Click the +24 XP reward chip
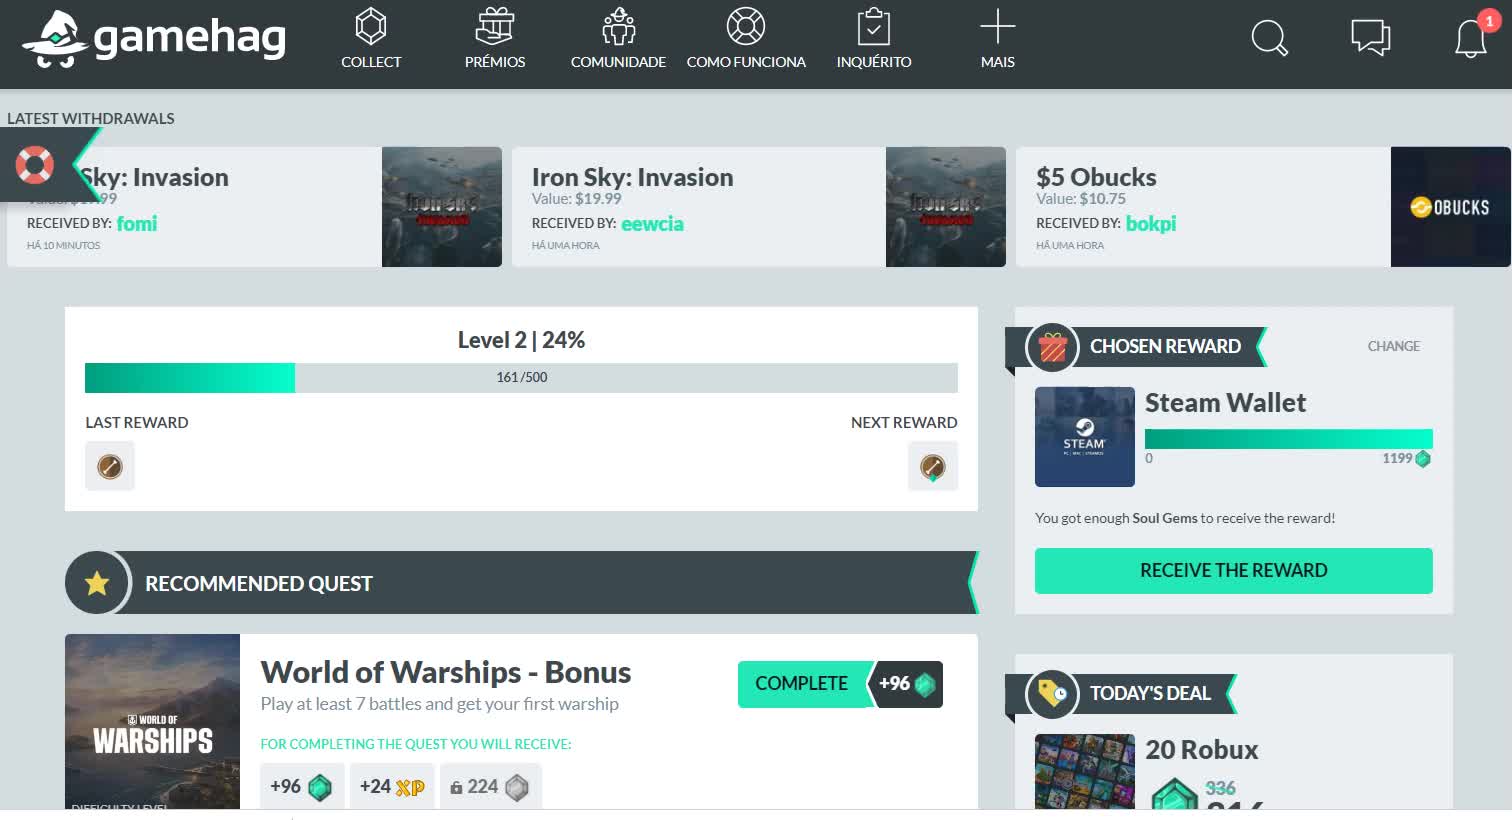The height and width of the screenshot is (820, 1512). [x=392, y=787]
